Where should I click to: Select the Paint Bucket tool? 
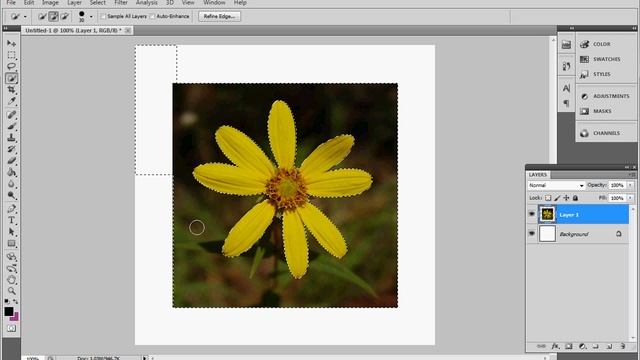click(x=11, y=172)
